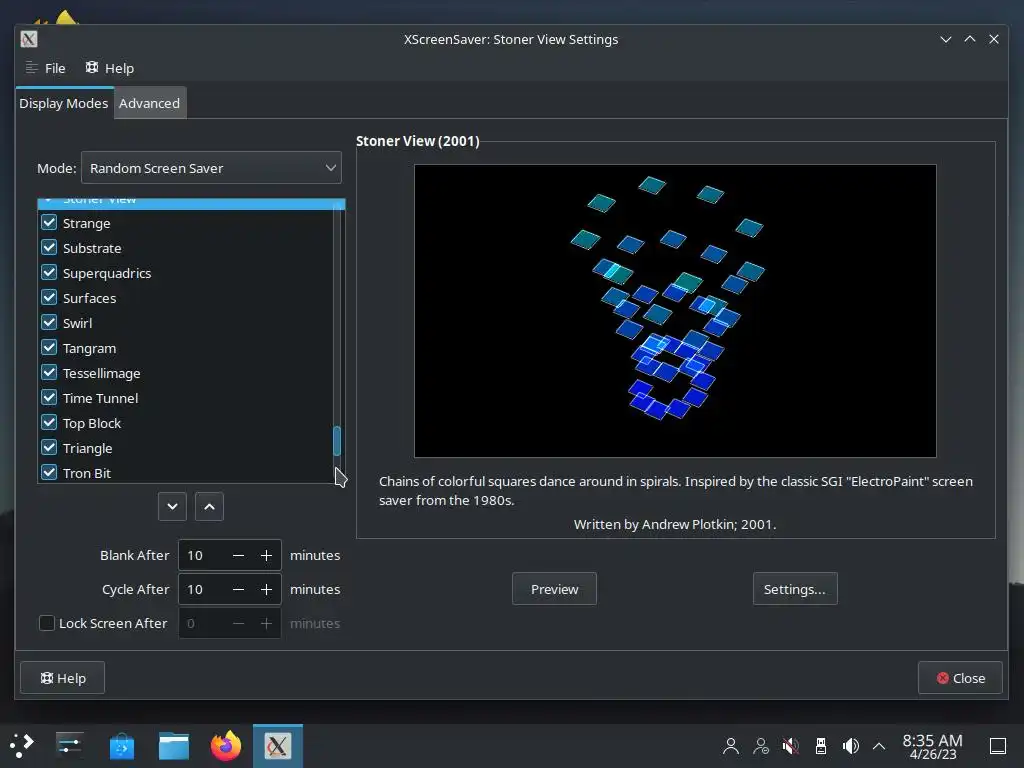Open the application launcher in taskbar

[x=21, y=745]
